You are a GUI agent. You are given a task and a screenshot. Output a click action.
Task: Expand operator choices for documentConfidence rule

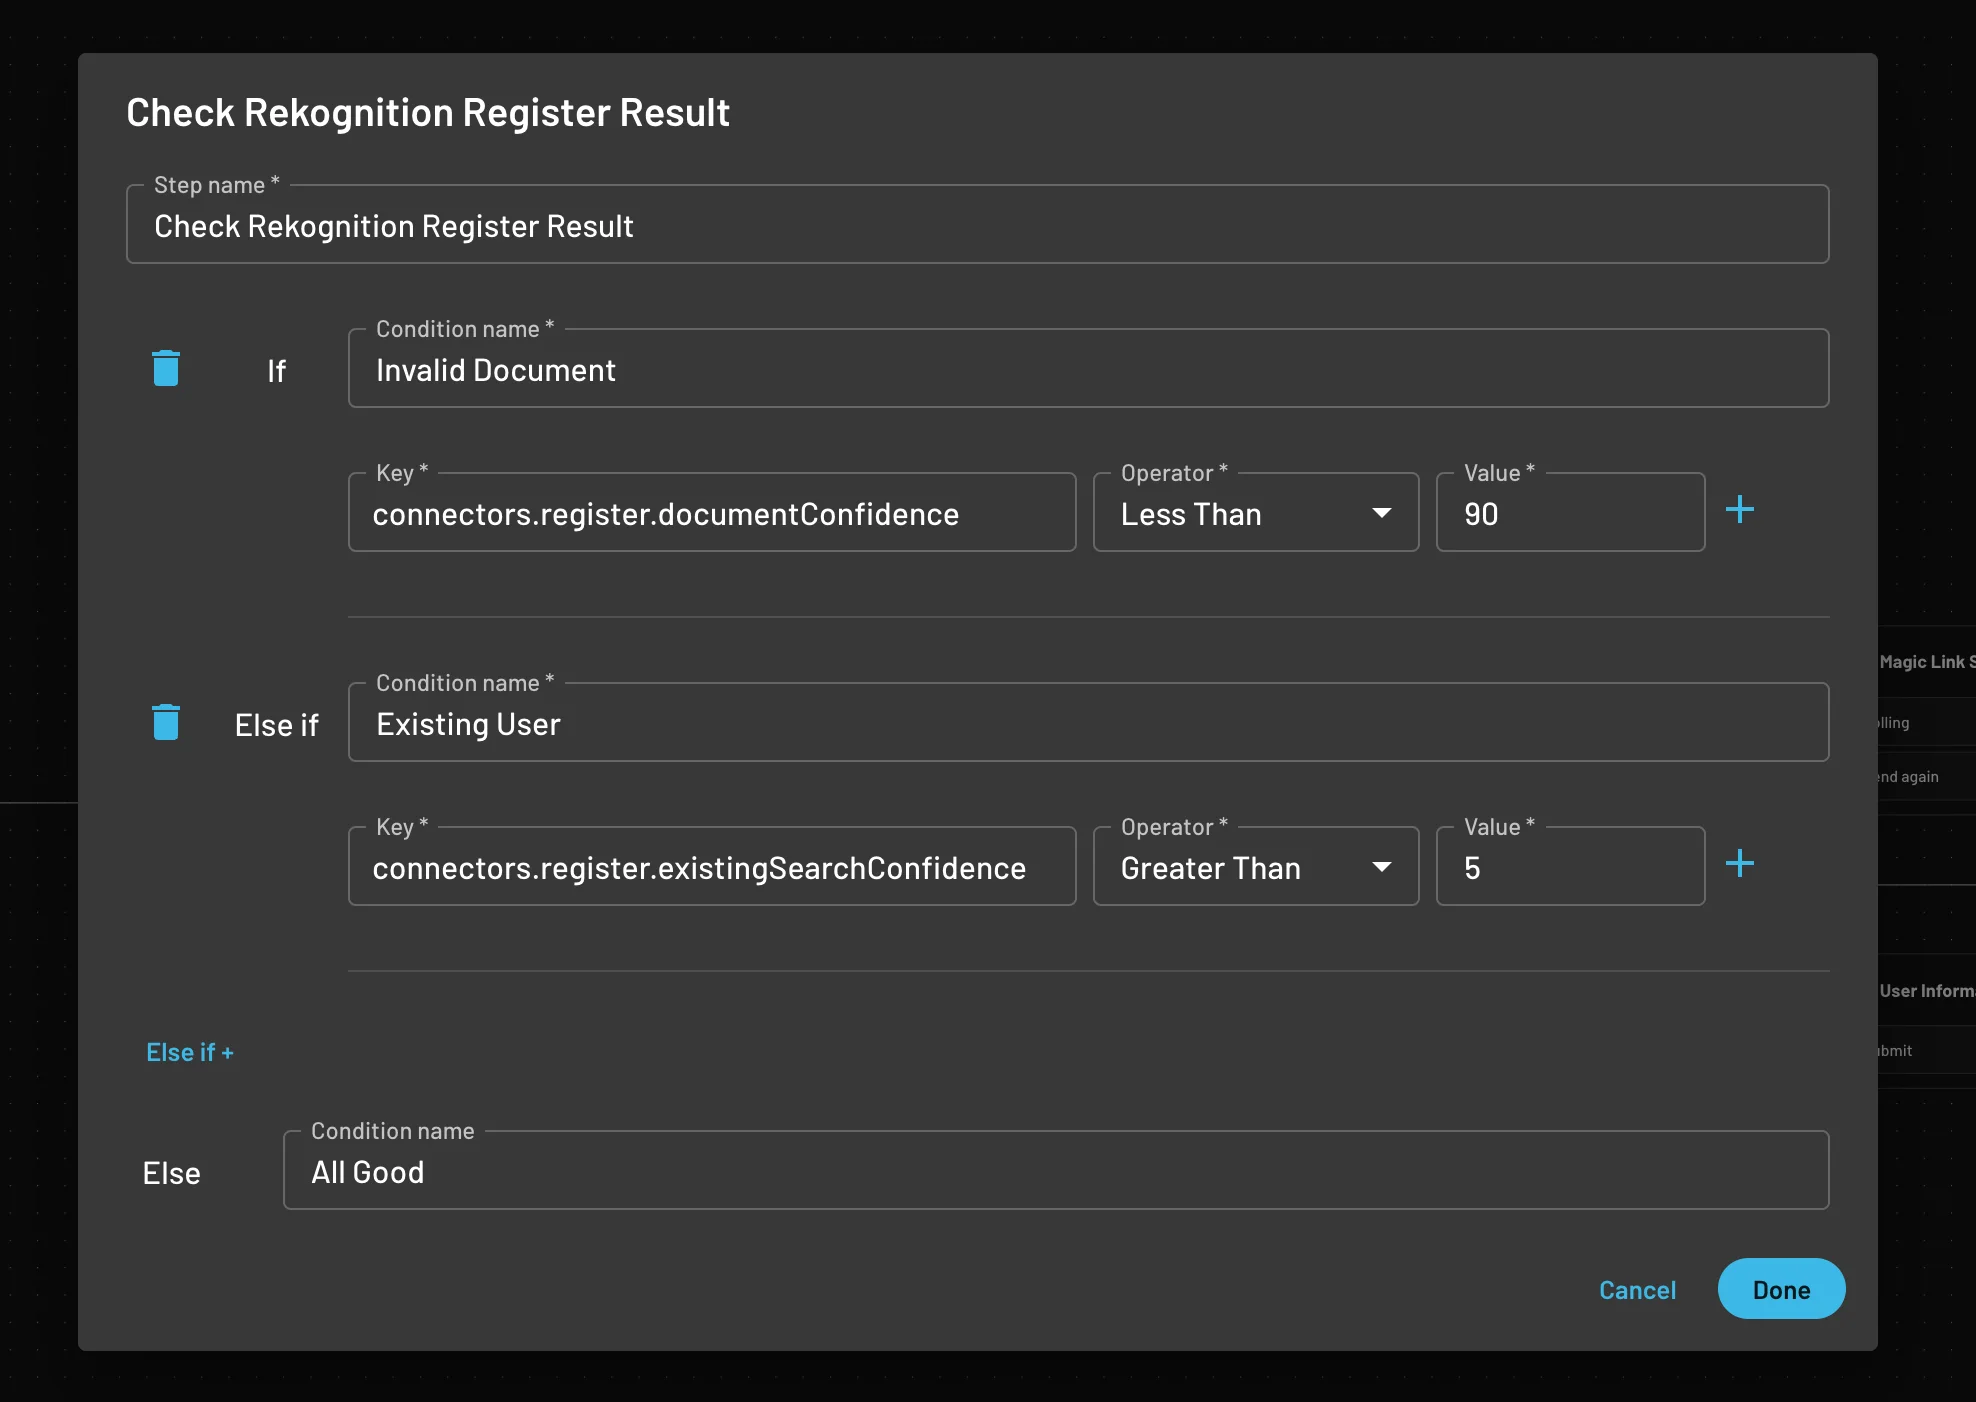tap(1381, 513)
